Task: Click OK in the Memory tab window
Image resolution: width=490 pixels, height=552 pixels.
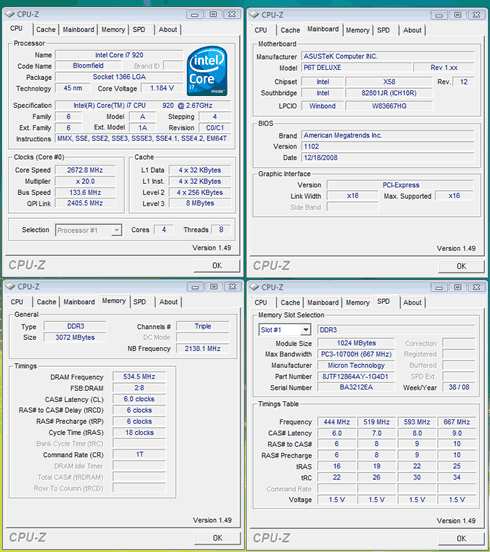Action: click(218, 538)
